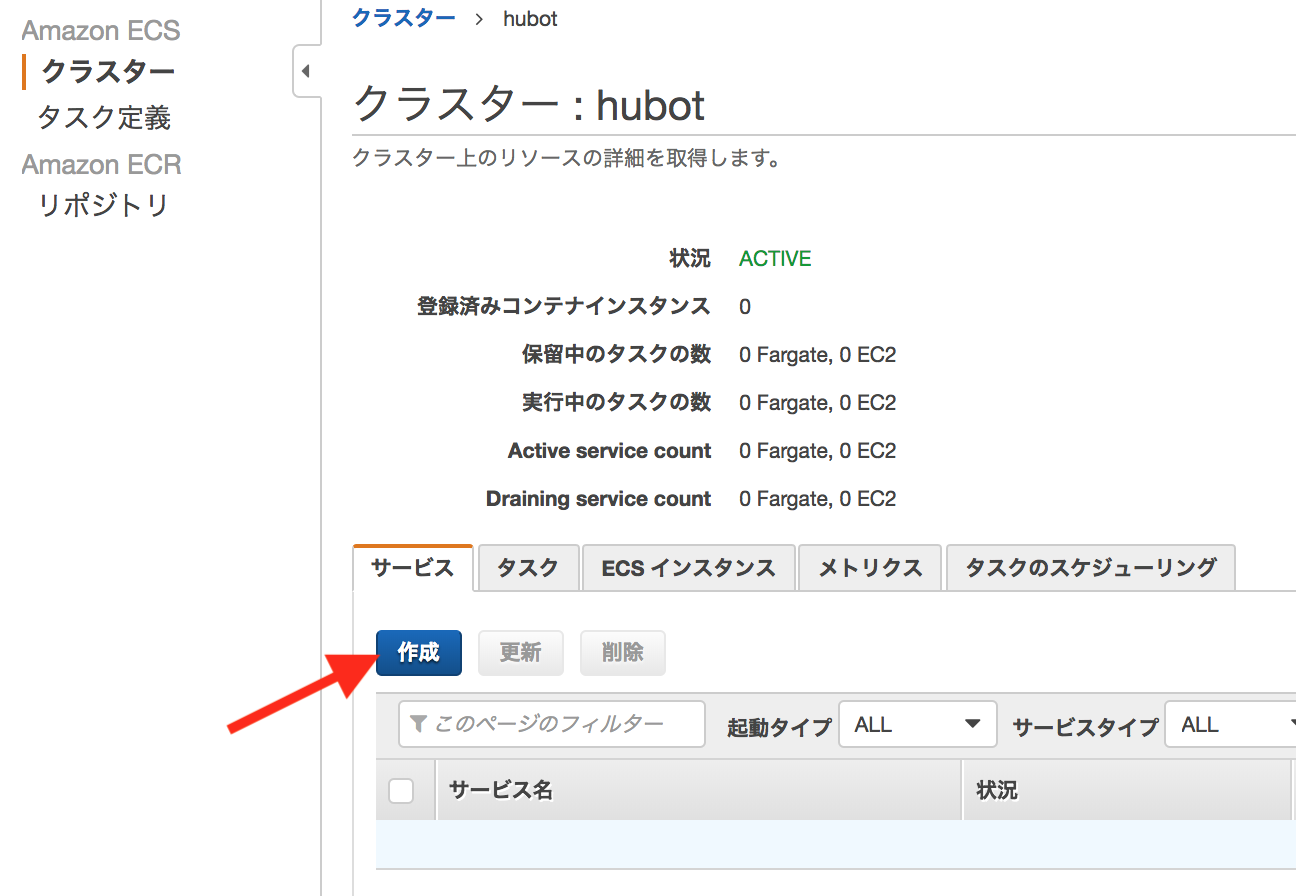This screenshot has width=1296, height=896.
Task: Click the Draining service count label
Action: coord(598,499)
